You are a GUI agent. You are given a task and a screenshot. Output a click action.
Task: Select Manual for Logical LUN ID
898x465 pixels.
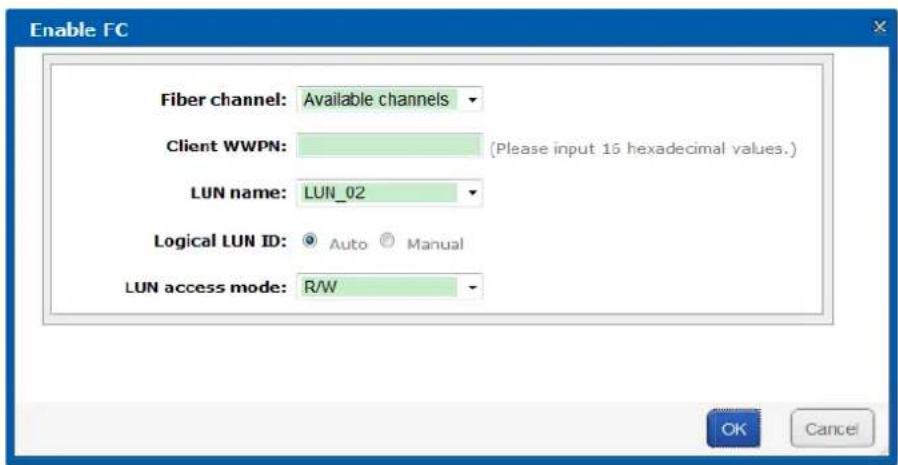tap(388, 241)
